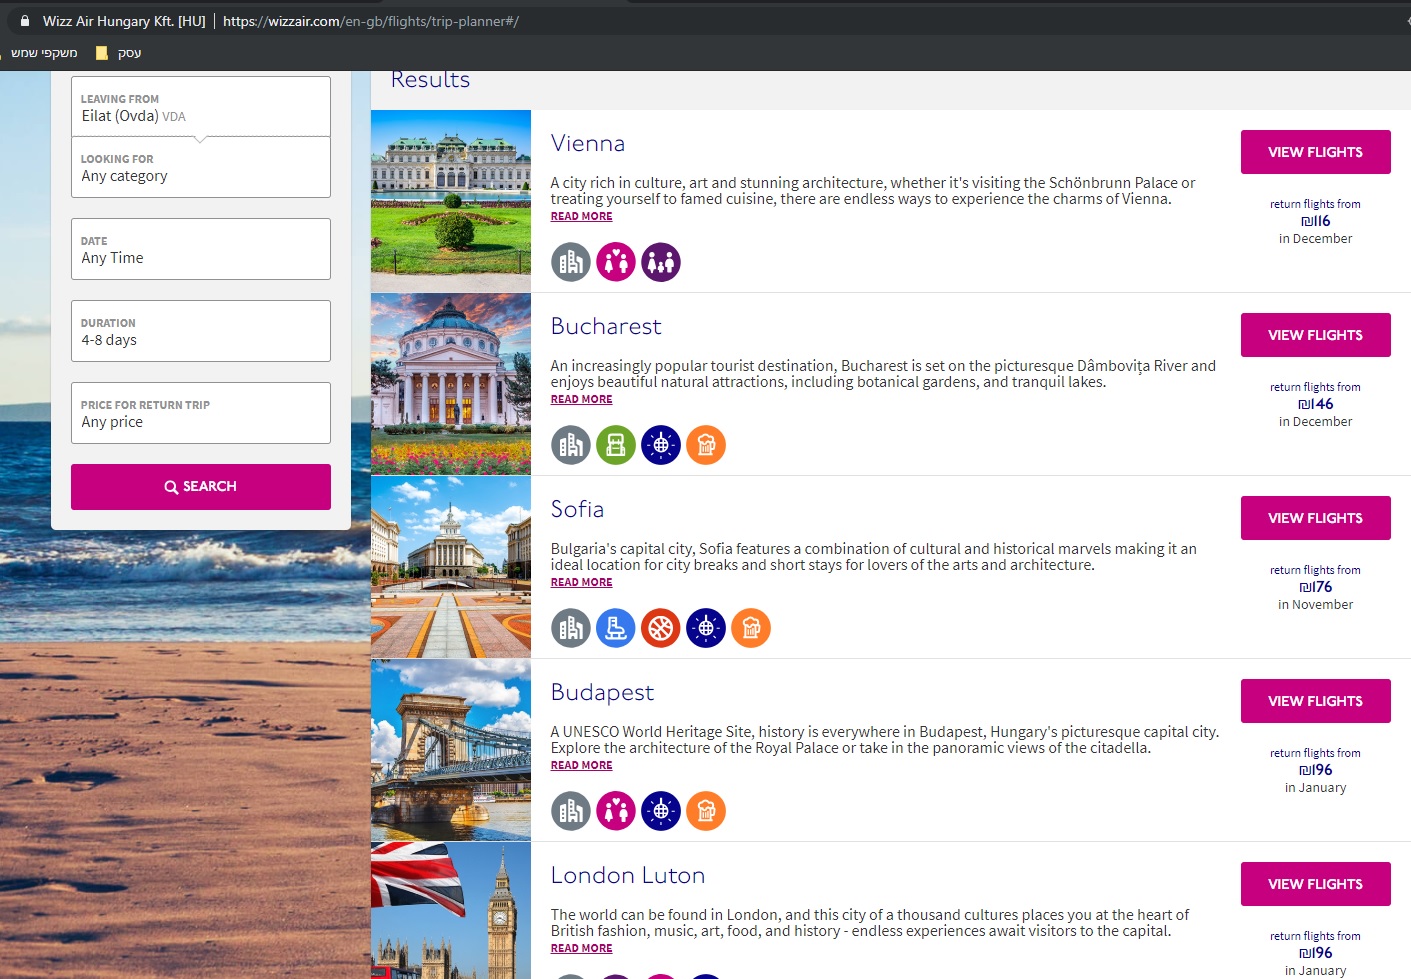Click the city break icon under Sofia

tap(571, 628)
